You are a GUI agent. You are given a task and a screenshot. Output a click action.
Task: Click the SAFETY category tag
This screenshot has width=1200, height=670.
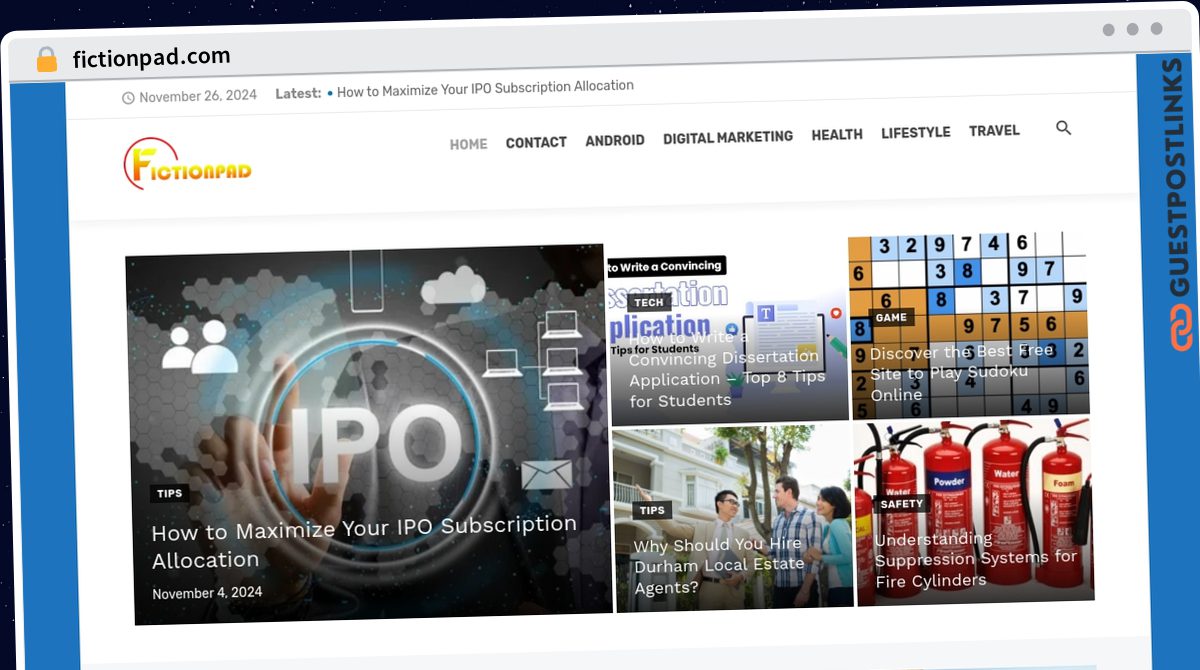[902, 504]
